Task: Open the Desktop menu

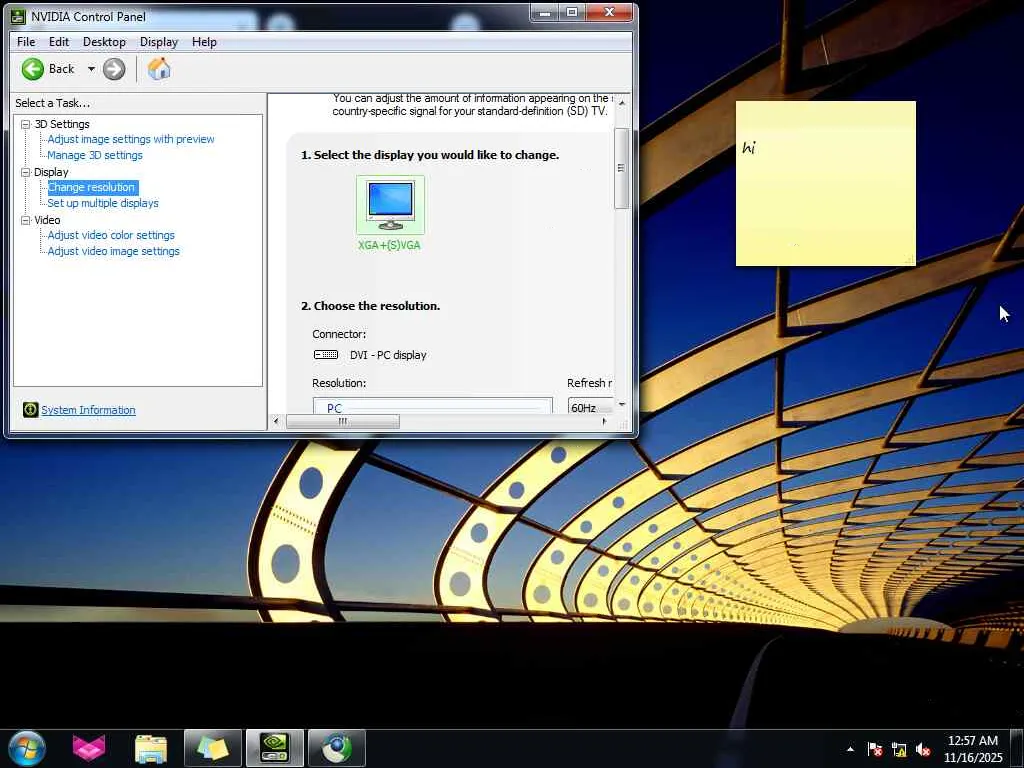Action: click(104, 42)
